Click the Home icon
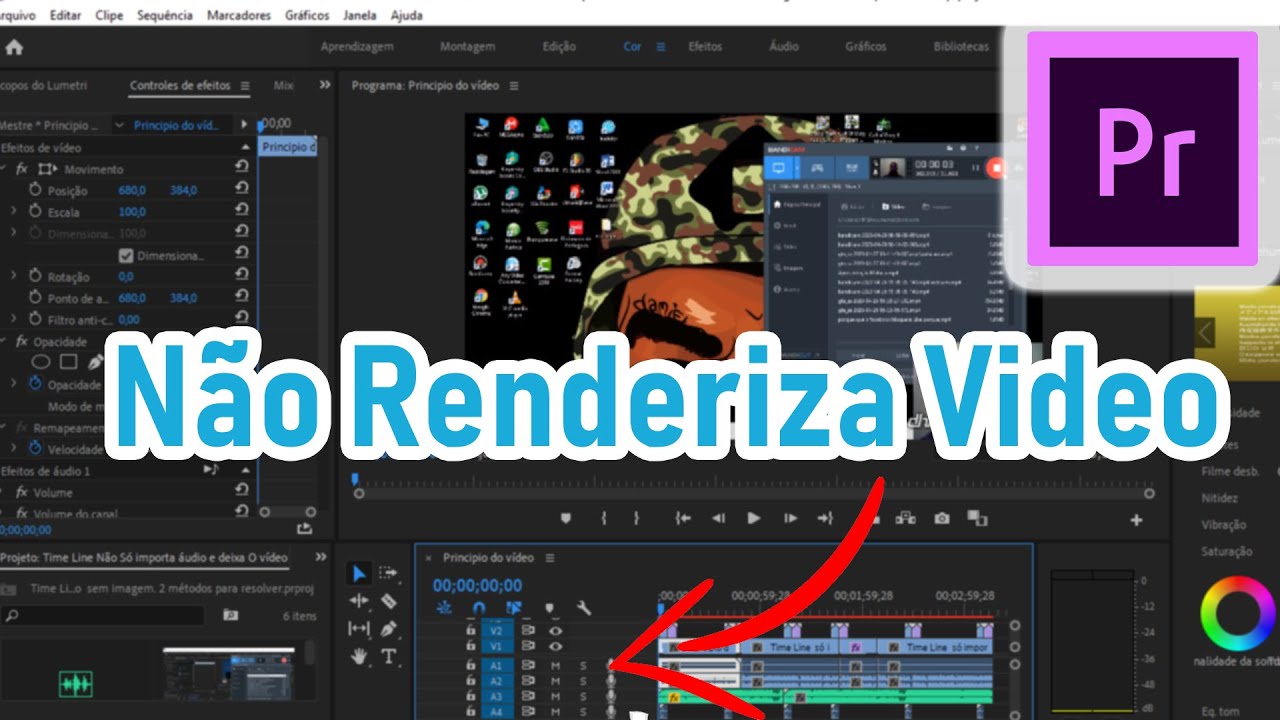The width and height of the screenshot is (1280, 720). point(14,47)
